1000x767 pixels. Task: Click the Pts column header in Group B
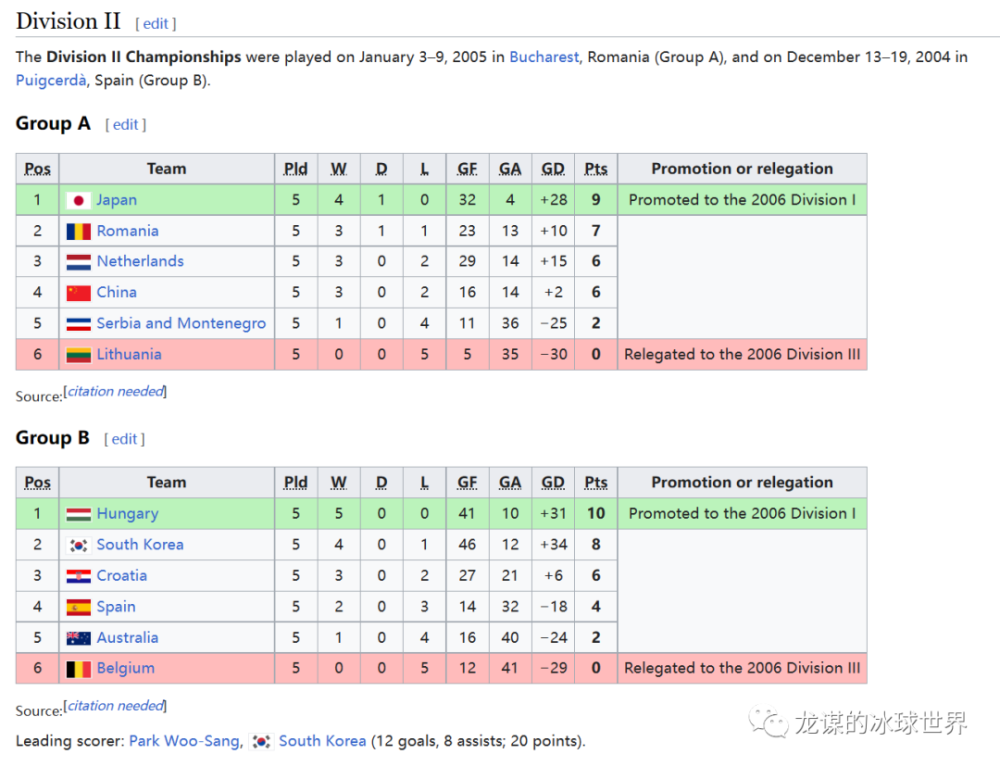click(x=596, y=483)
